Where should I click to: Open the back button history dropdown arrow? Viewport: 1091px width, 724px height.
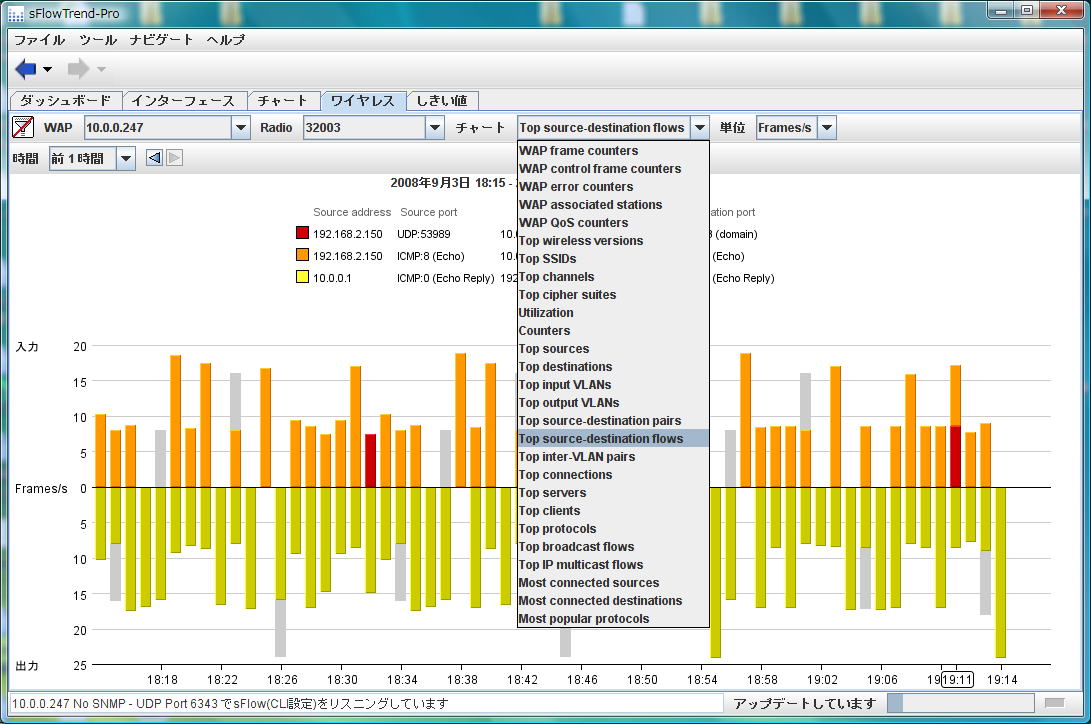click(x=47, y=70)
